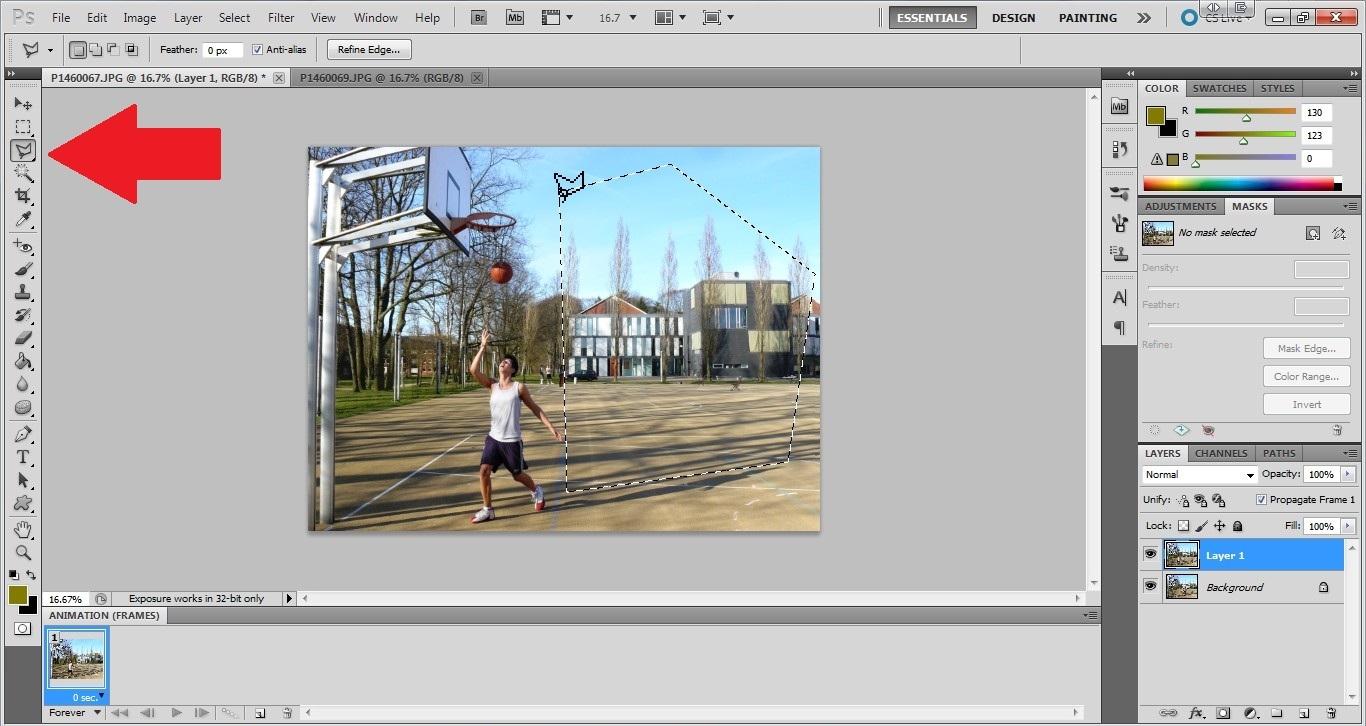
Task: Expand the layer Opacity slider arrow
Action: (1348, 474)
